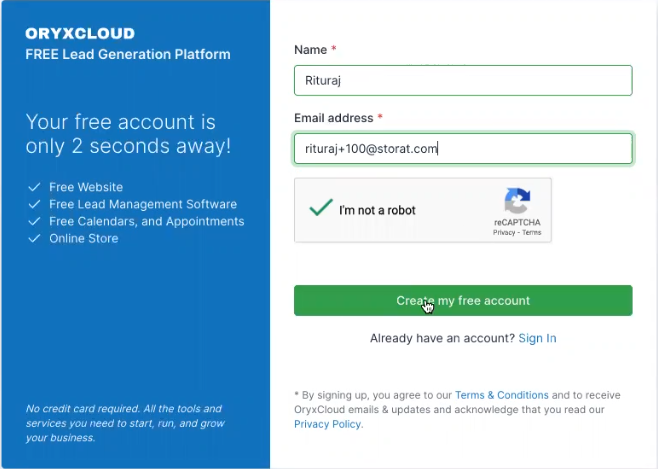Viewport: 658px width, 469px height.
Task: Open the reCAPTCHA Terms link
Action: point(532,232)
